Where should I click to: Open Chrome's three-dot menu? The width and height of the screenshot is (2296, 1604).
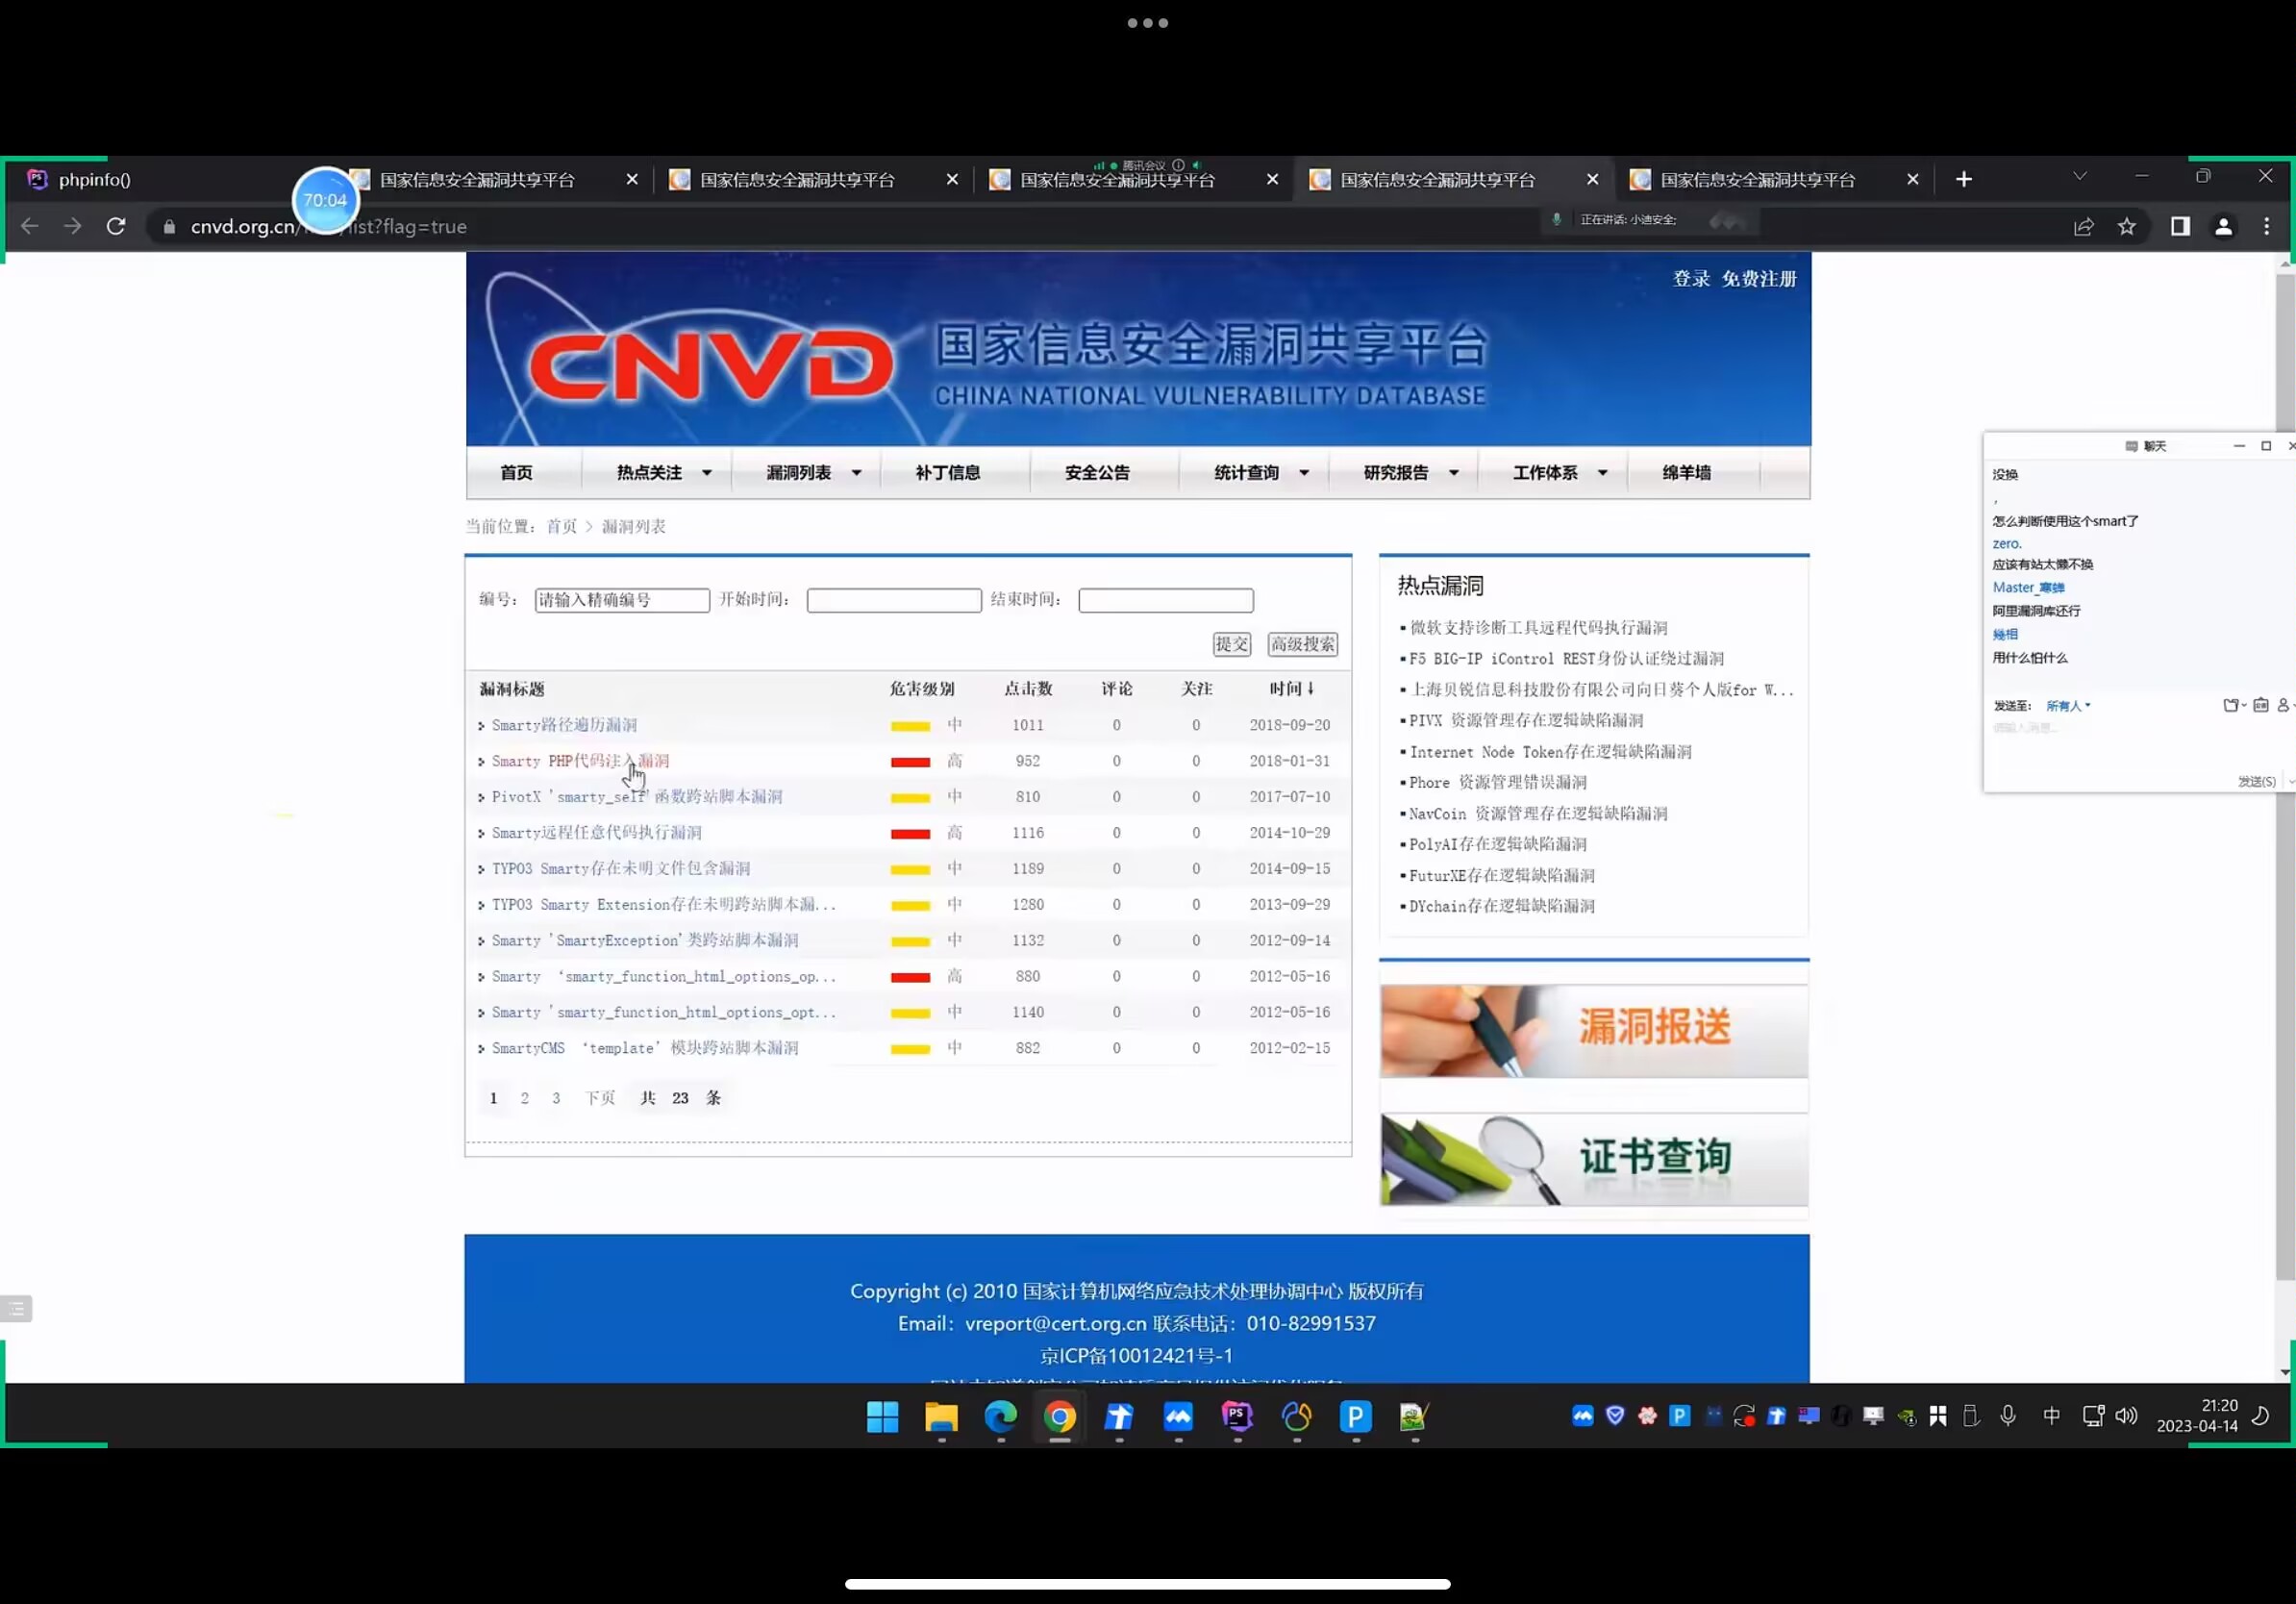click(2266, 227)
